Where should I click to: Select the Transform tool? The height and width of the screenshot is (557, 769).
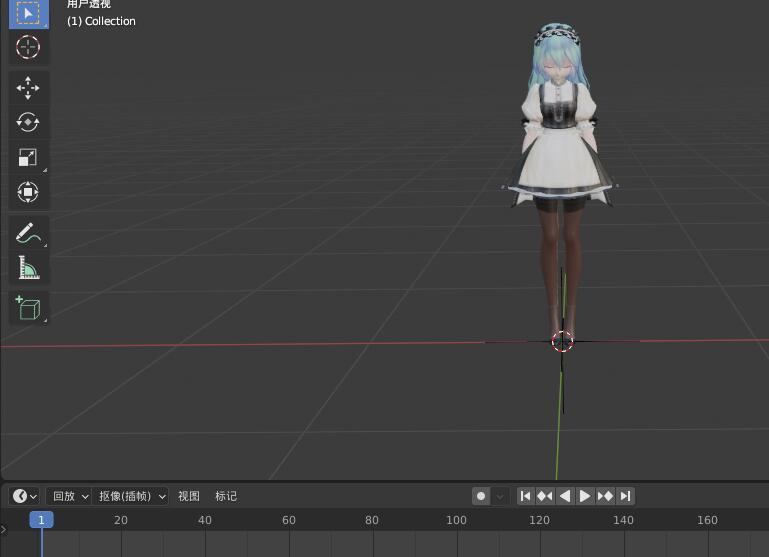pyautogui.click(x=28, y=192)
